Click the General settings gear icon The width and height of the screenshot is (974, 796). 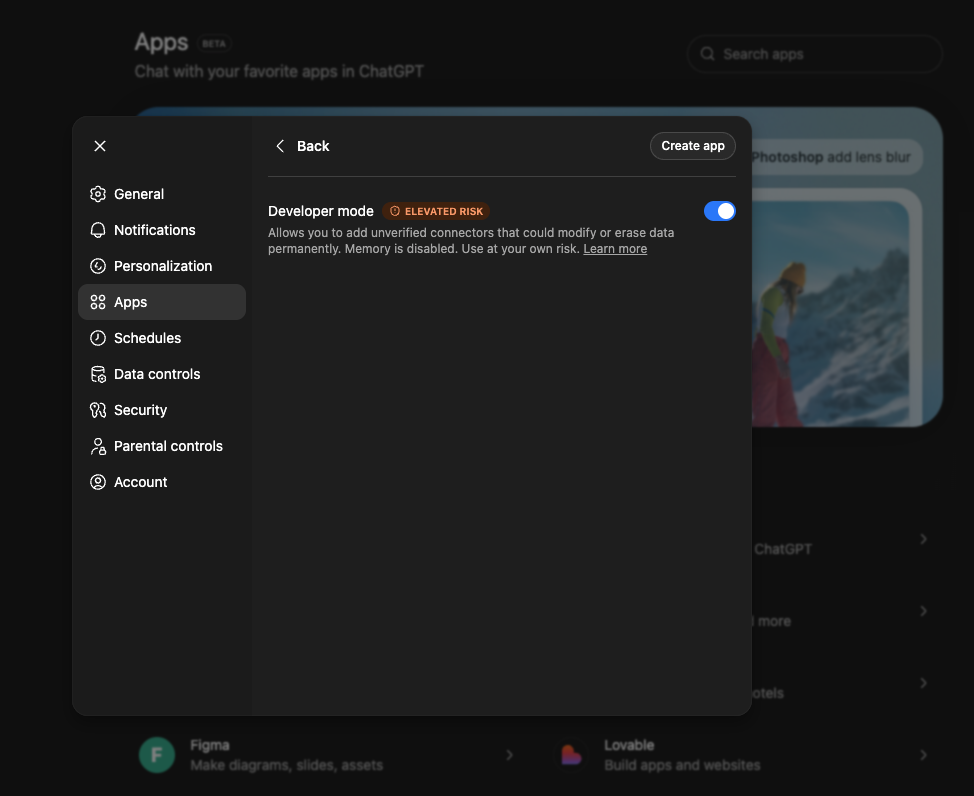98,194
